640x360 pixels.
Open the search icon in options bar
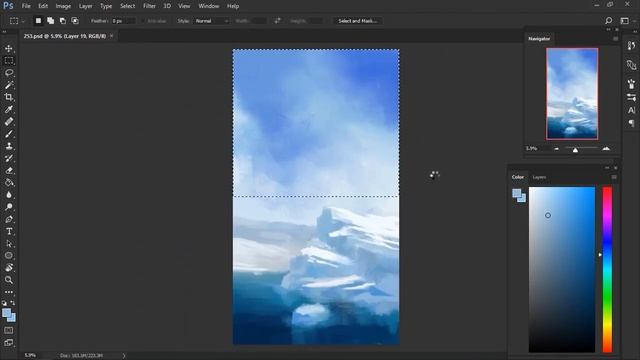pyautogui.click(x=608, y=21)
